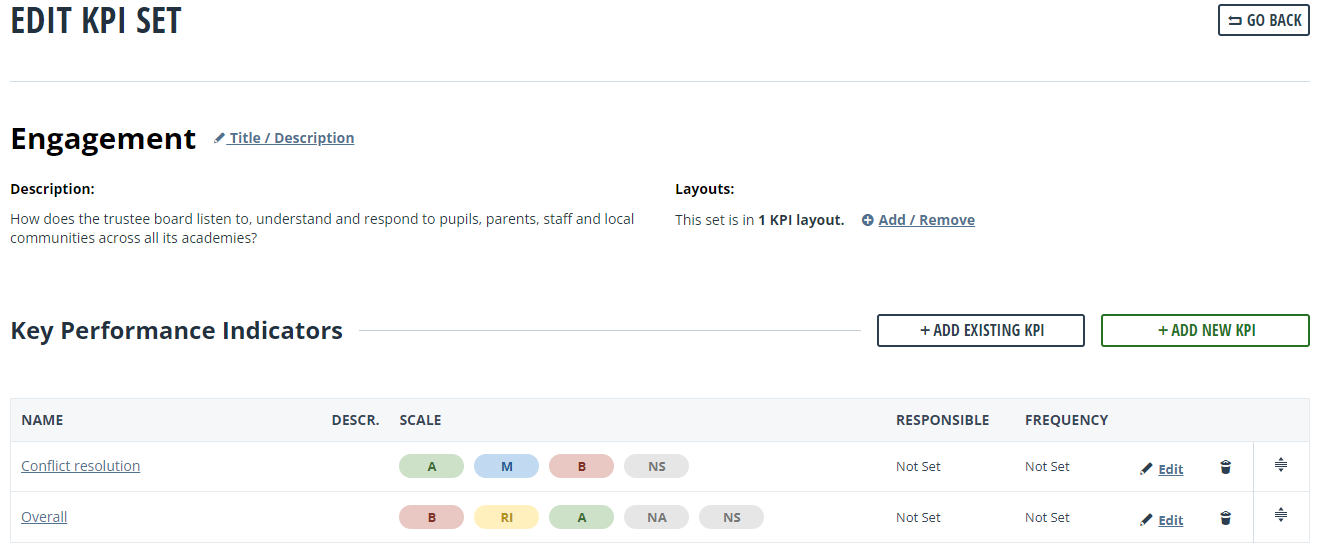This screenshot has height=551, width=1327.
Task: Click grey NA badge in Overall scale
Action: tap(656, 517)
